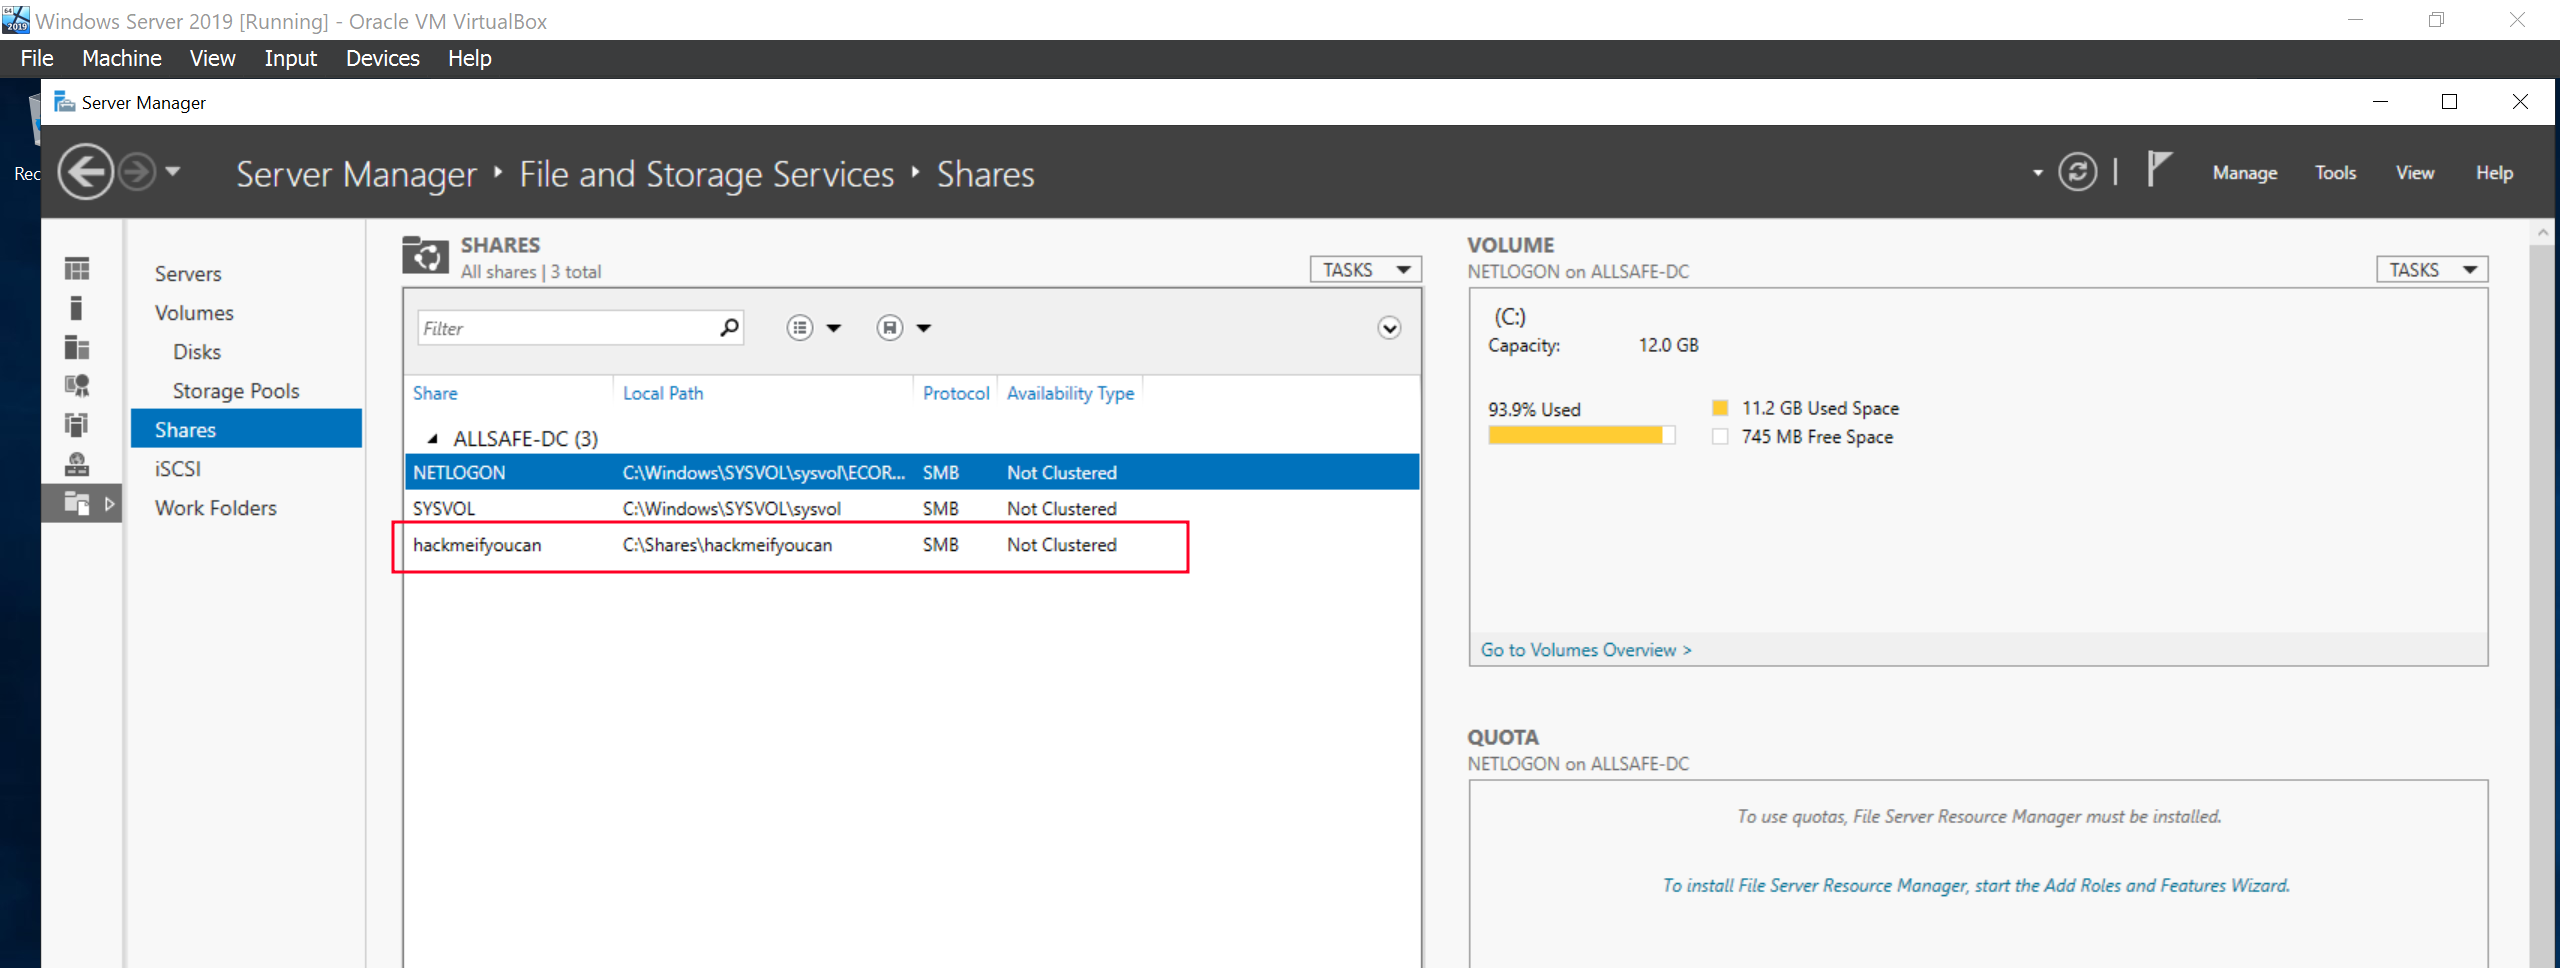Screen dimensions: 2560x968
Task: Select the DNS sidebar icon
Action: 77,464
